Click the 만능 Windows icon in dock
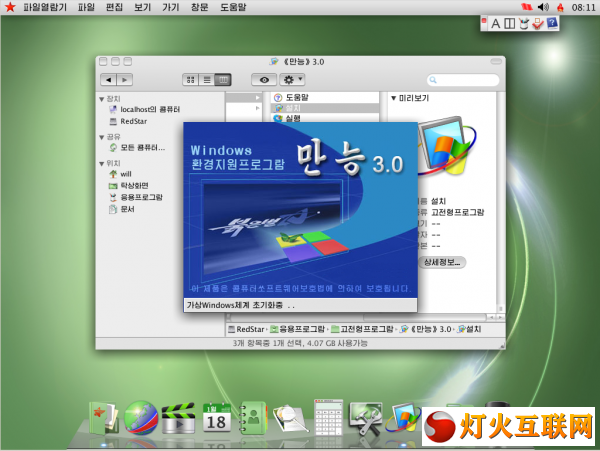Image resolution: width=600 pixels, height=451 pixels. click(x=404, y=418)
